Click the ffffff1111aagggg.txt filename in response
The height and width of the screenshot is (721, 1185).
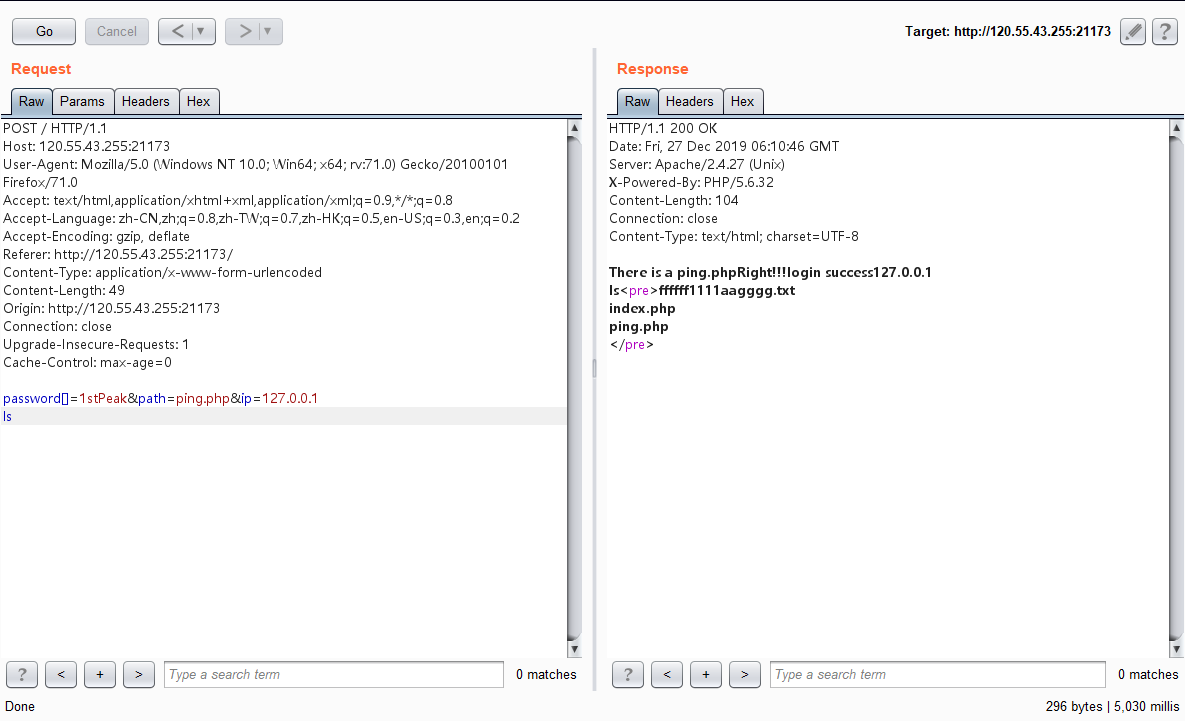726,290
